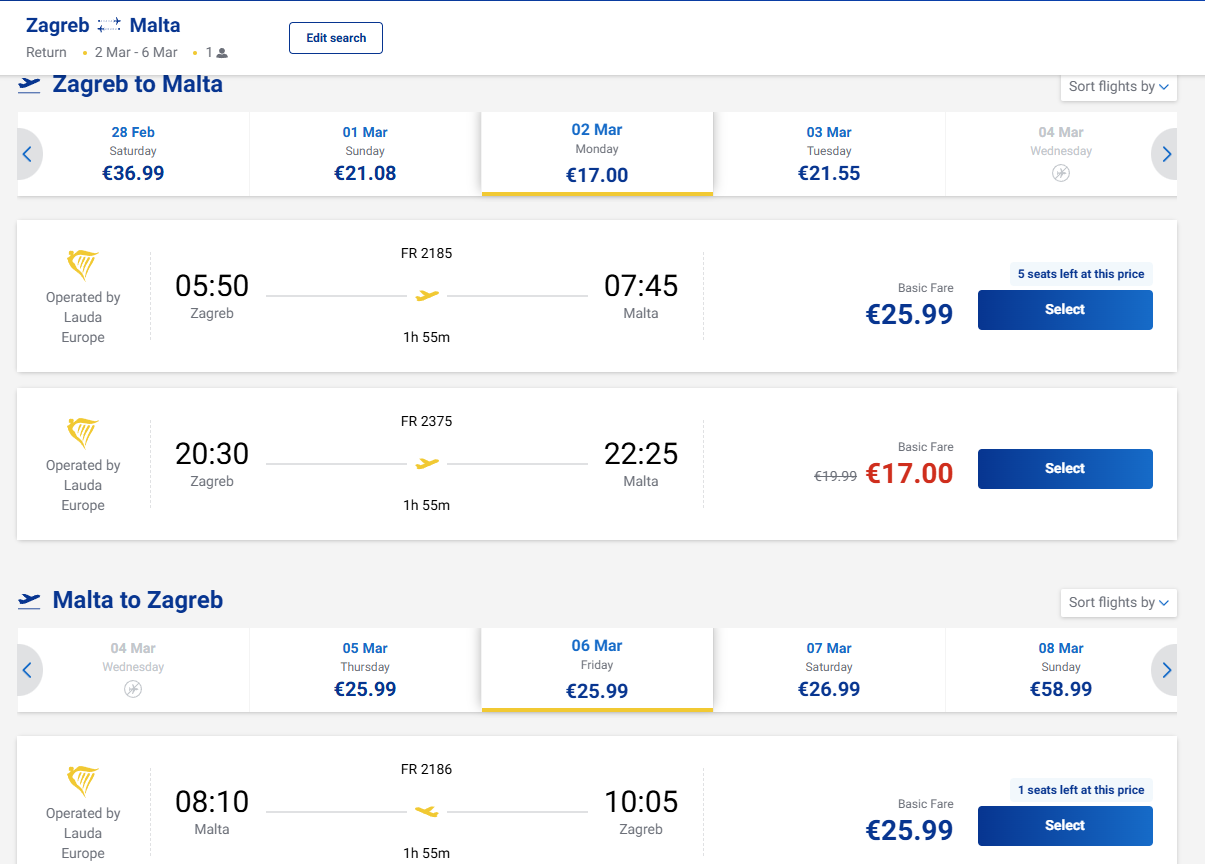Click the Ryanair harp logo on flight FR 2375

(x=83, y=434)
